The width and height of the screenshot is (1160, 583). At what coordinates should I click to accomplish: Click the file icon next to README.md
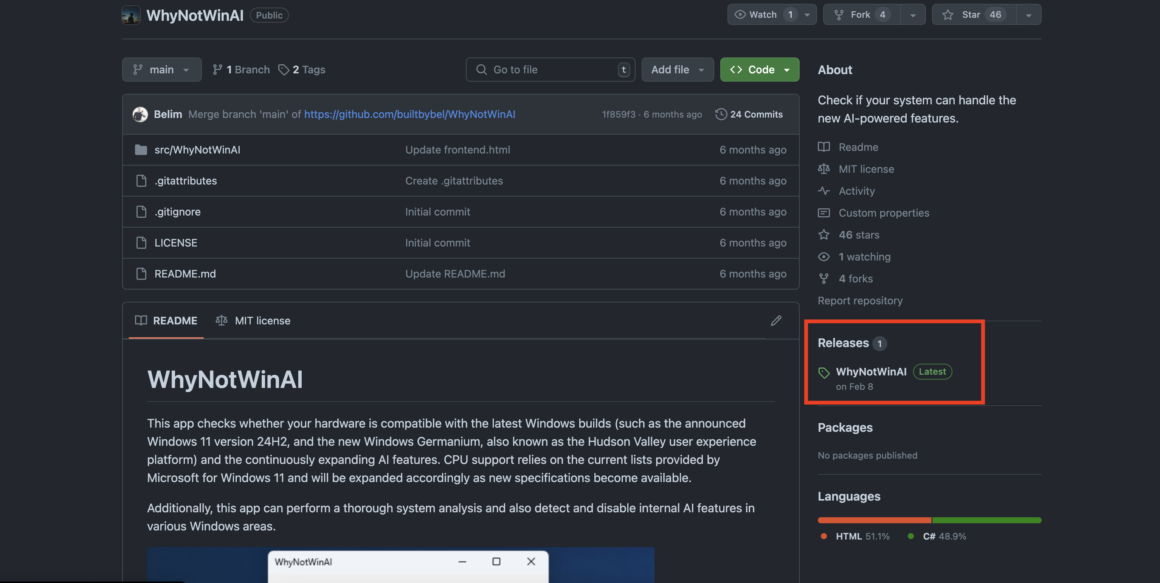coord(141,274)
